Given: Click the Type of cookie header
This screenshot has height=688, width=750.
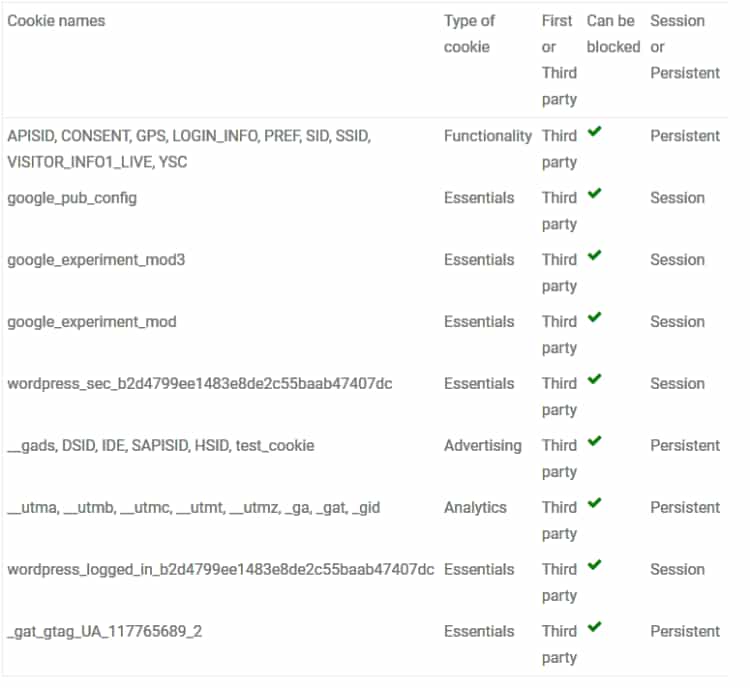Looking at the screenshot, I should coord(469,34).
